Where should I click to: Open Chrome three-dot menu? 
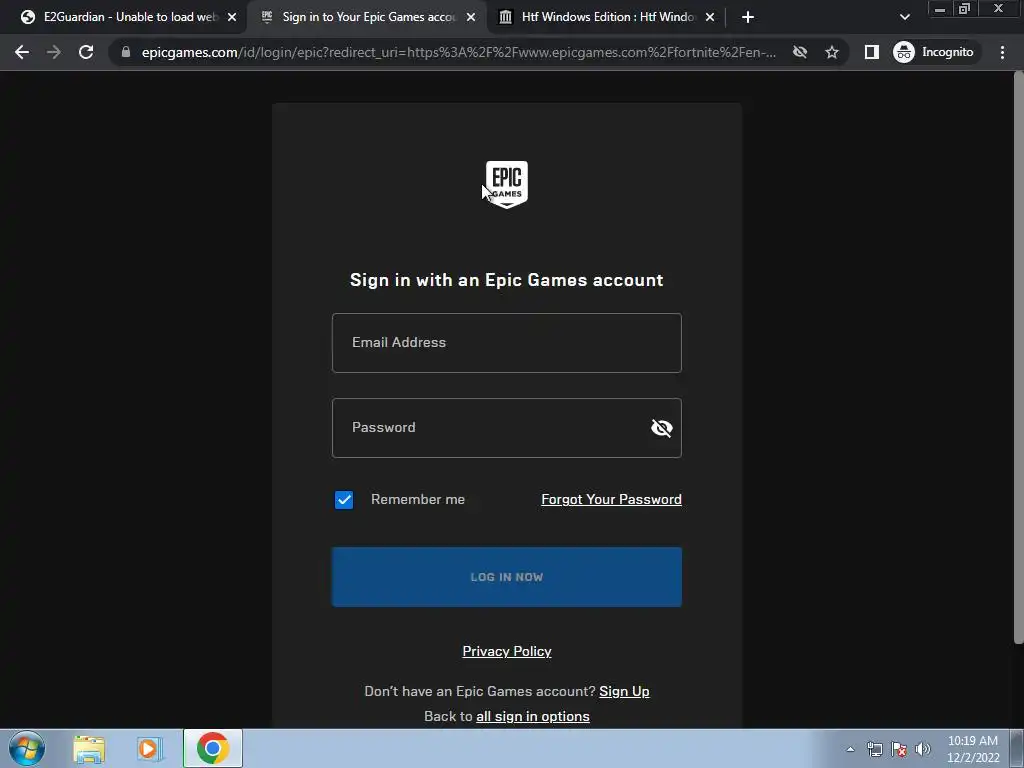click(x=1002, y=52)
